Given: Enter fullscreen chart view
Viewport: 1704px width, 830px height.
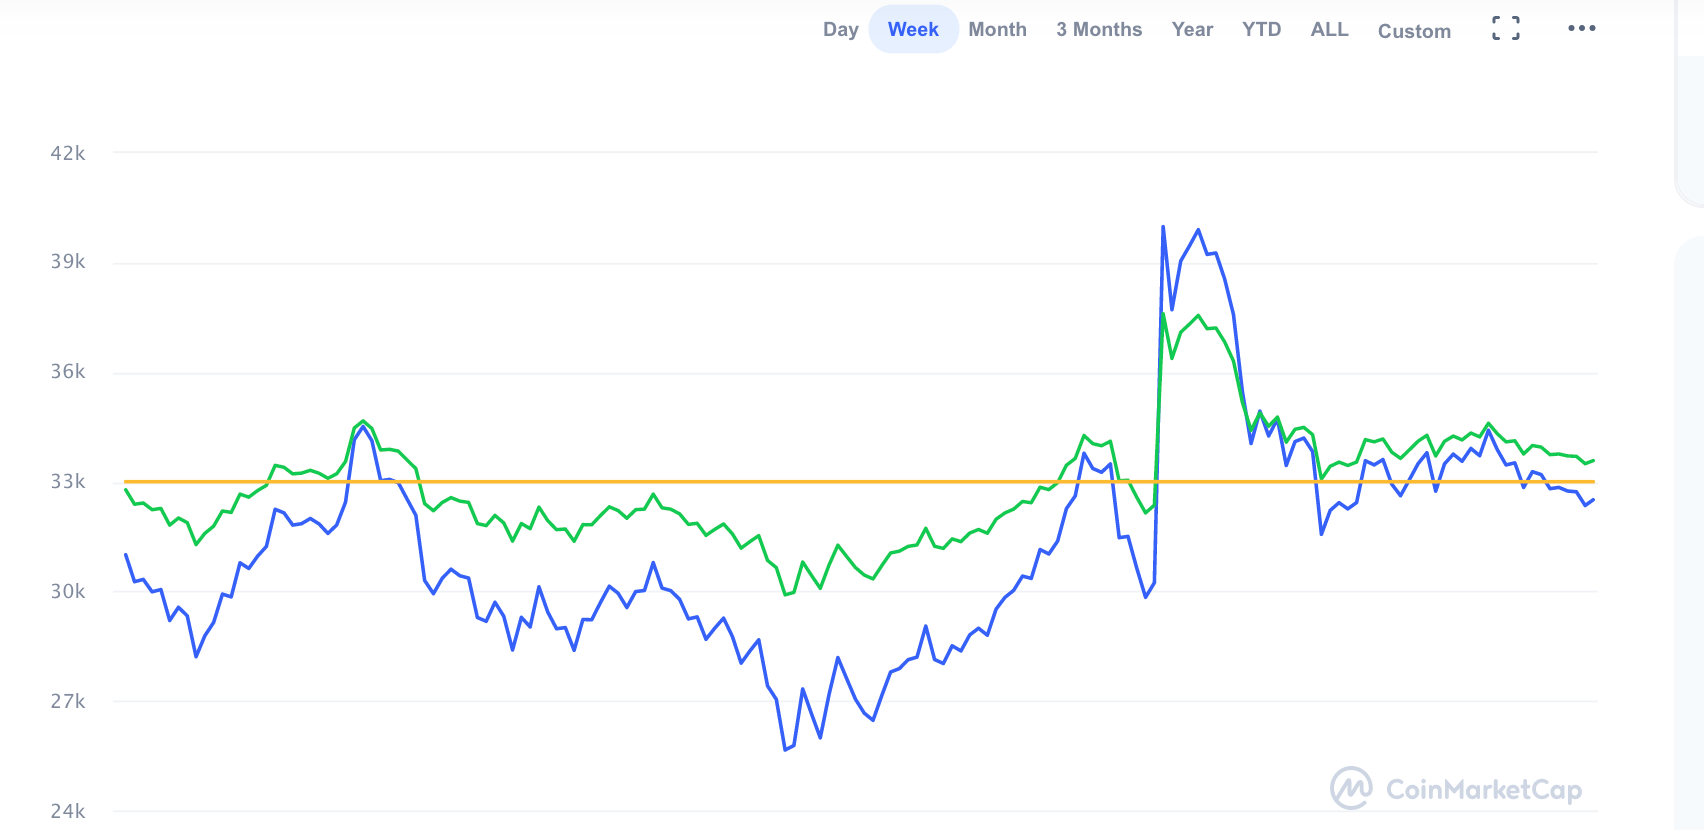Looking at the screenshot, I should coord(1505,29).
